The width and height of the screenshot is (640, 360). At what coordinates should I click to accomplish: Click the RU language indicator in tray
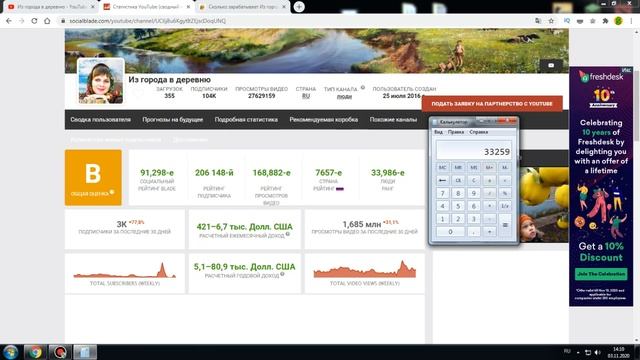567,351
